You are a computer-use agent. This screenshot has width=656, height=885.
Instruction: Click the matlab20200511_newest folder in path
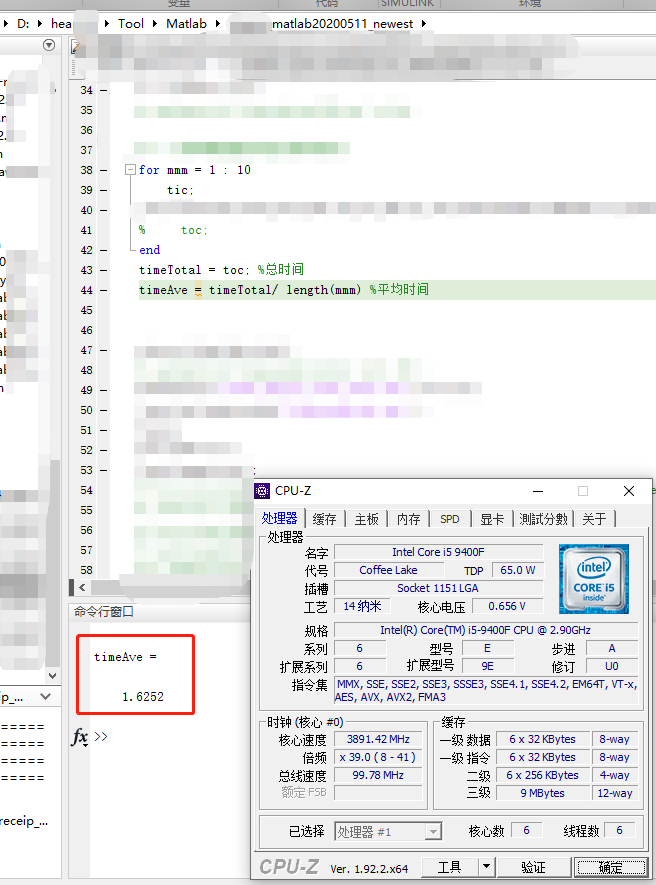342,24
